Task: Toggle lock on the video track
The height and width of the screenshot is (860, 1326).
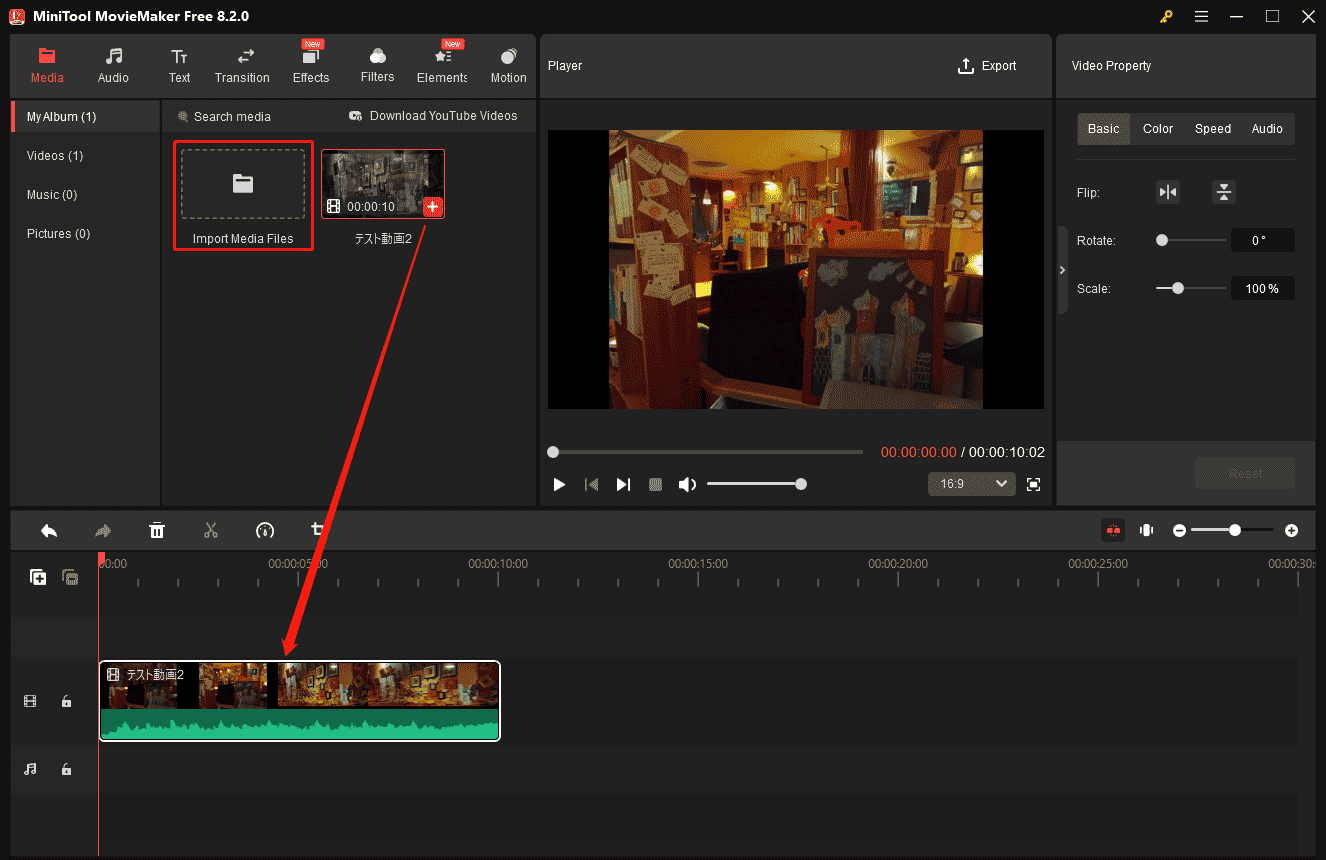Action: (x=66, y=702)
